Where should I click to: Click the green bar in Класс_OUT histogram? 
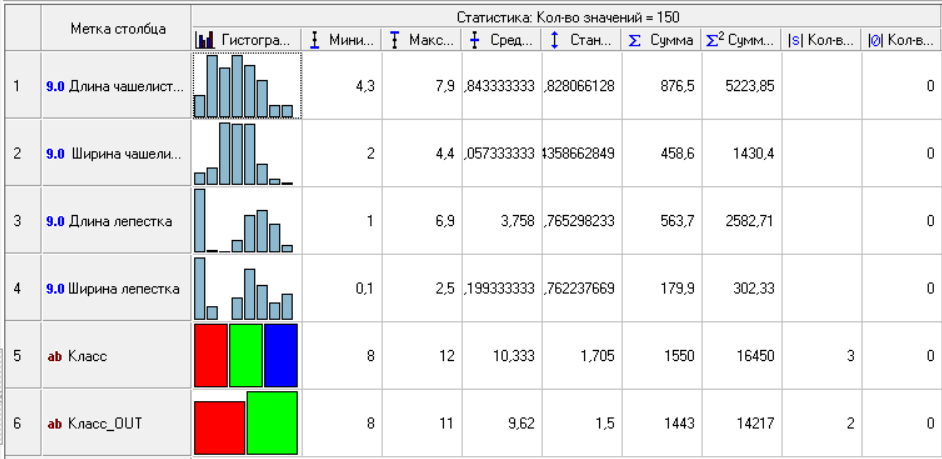point(272,423)
